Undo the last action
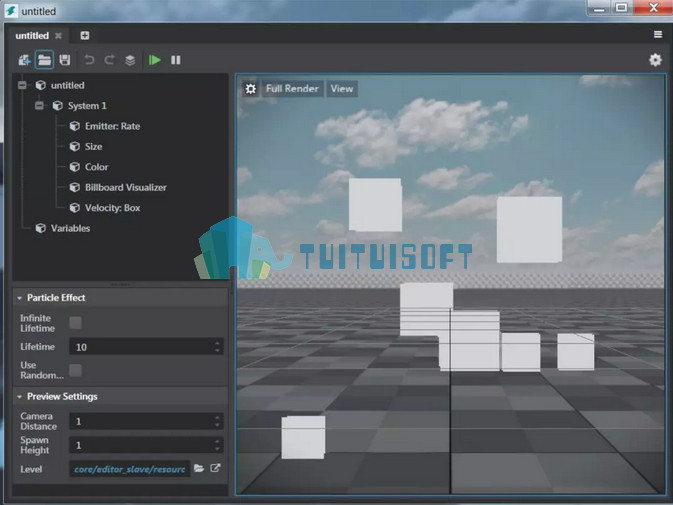673x505 pixels. (x=89, y=60)
